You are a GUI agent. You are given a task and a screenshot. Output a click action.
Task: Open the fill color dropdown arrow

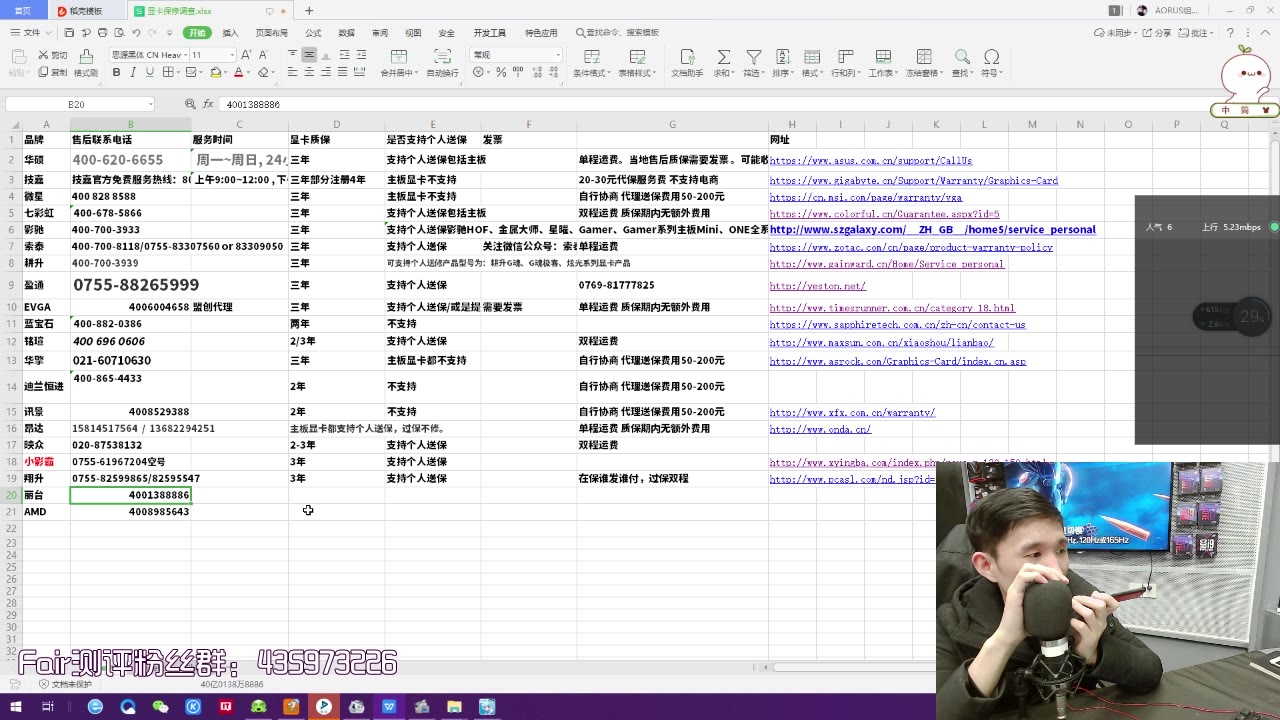click(x=227, y=73)
